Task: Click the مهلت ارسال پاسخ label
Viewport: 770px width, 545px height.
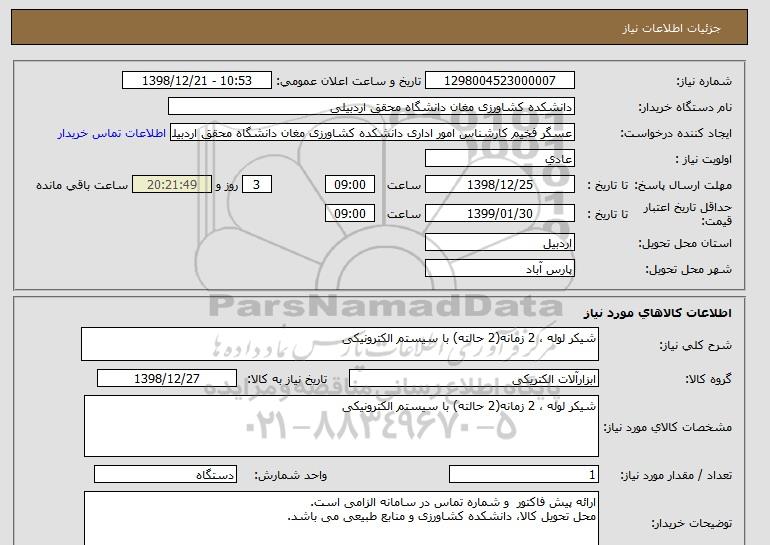Action: click(x=683, y=185)
